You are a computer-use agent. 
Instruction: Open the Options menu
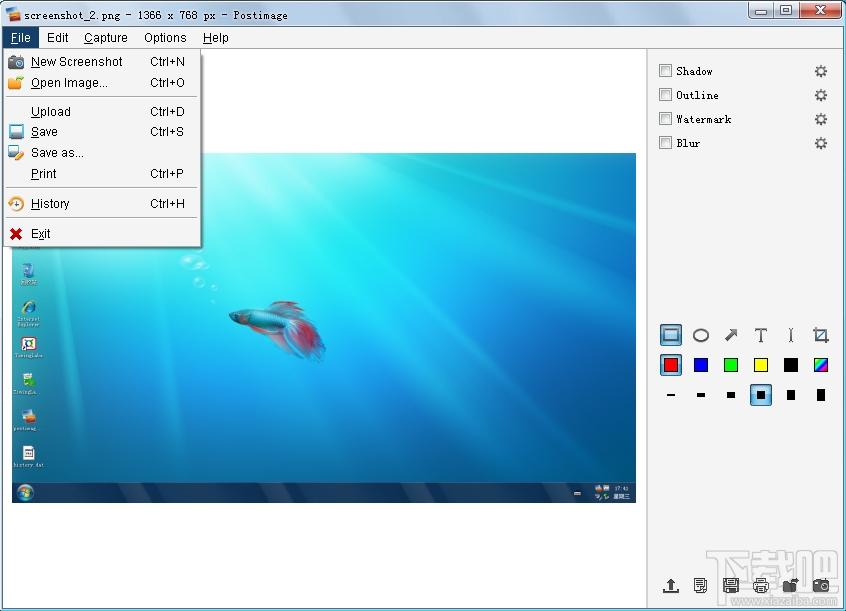[165, 38]
